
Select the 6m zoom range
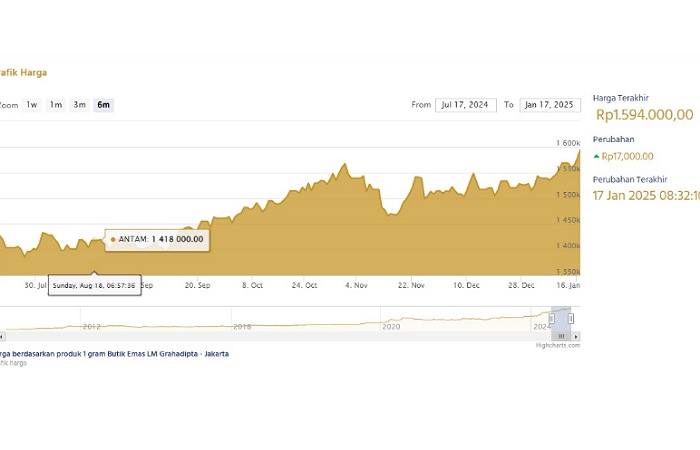coord(104,105)
